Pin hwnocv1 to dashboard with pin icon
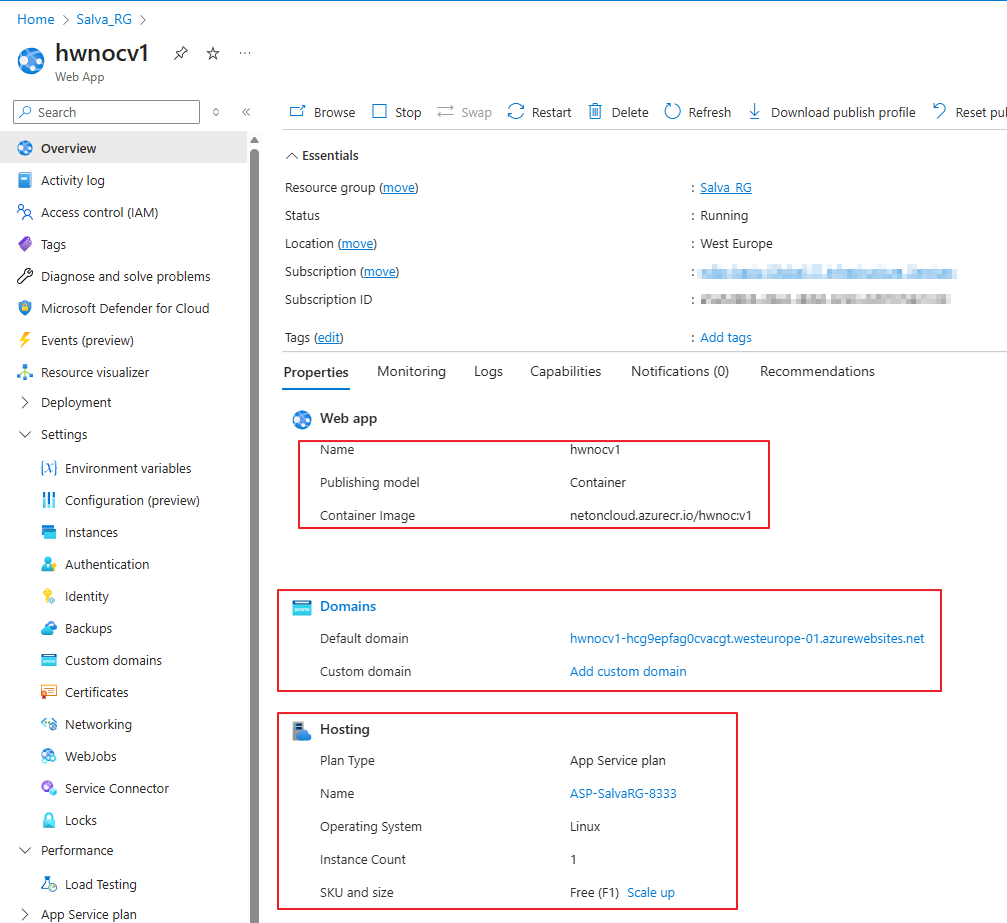Screen dimensions: 1007x923 [x=180, y=54]
